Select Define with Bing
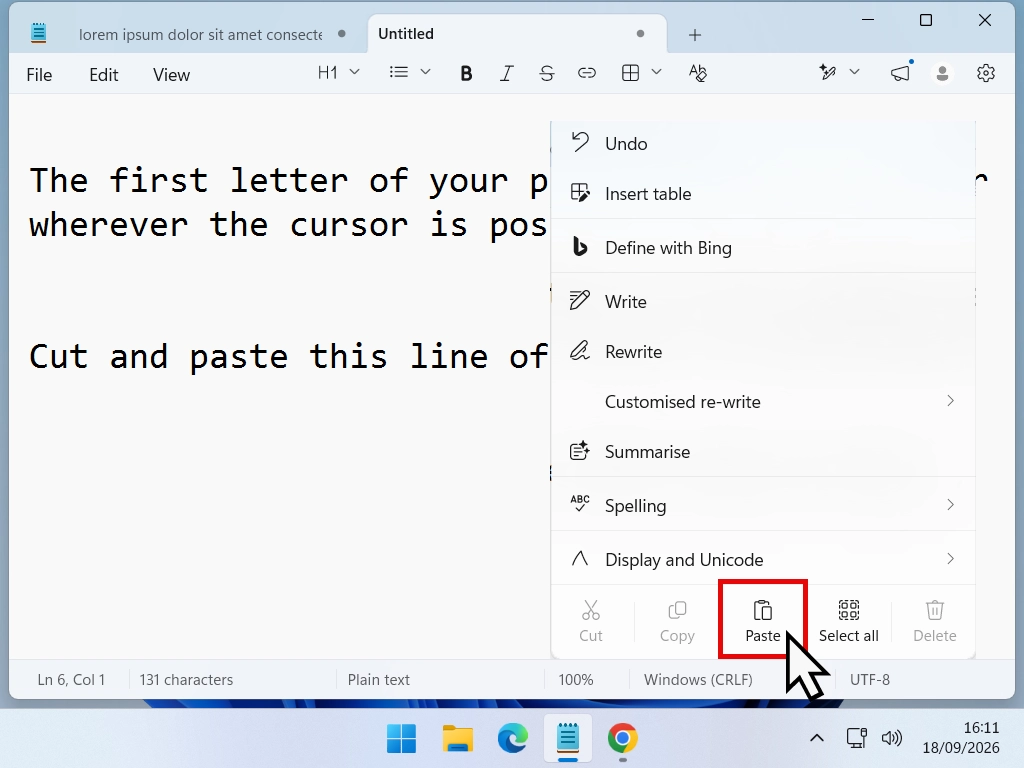Image resolution: width=1024 pixels, height=768 pixels. tap(763, 248)
